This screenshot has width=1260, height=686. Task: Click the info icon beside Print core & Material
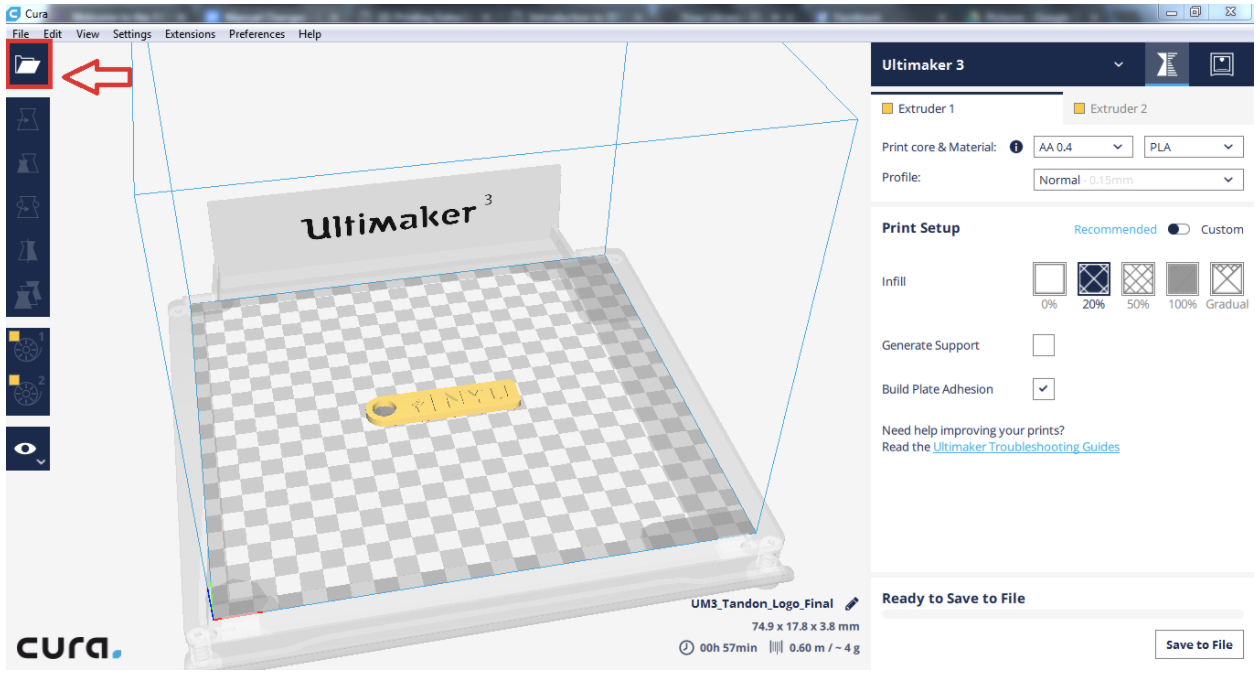point(1016,147)
